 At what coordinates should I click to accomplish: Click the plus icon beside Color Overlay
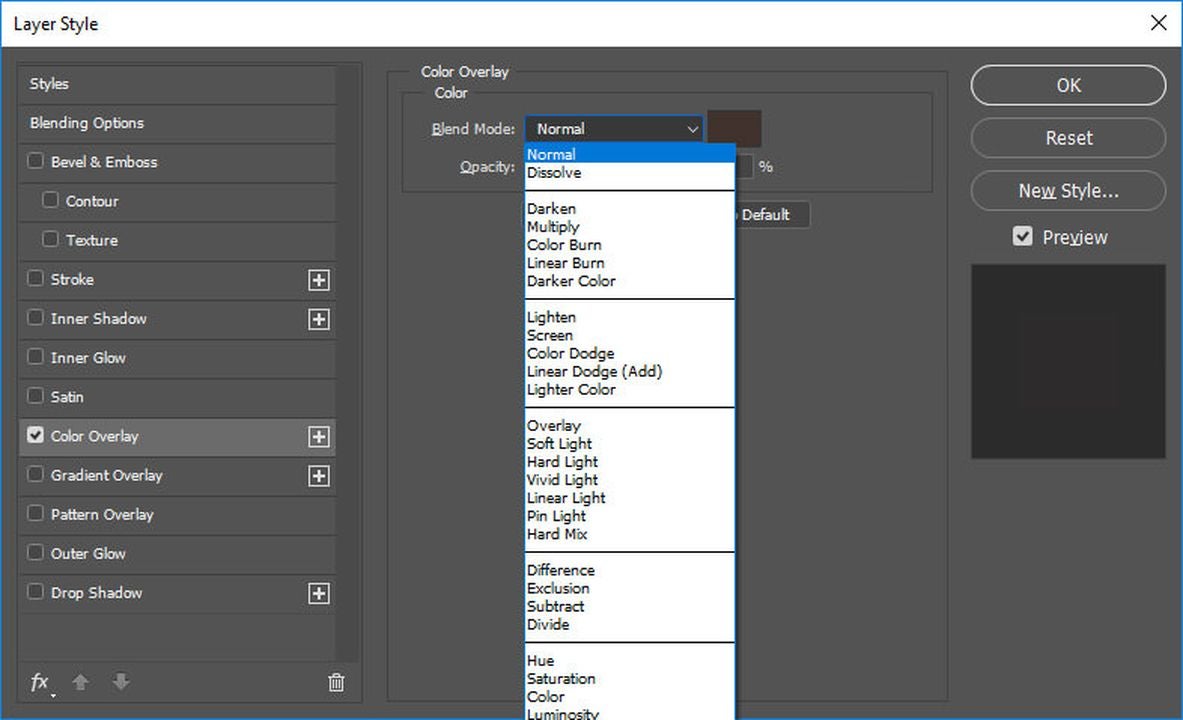pos(318,436)
